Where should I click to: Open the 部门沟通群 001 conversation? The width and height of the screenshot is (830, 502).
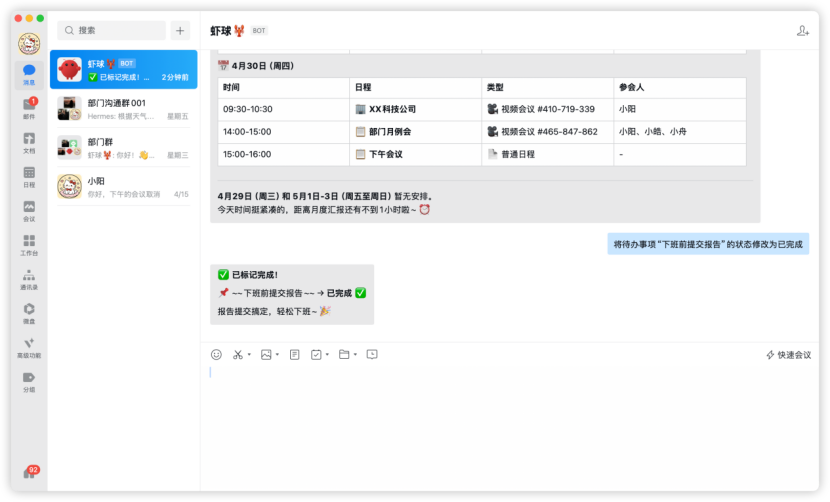click(123, 109)
